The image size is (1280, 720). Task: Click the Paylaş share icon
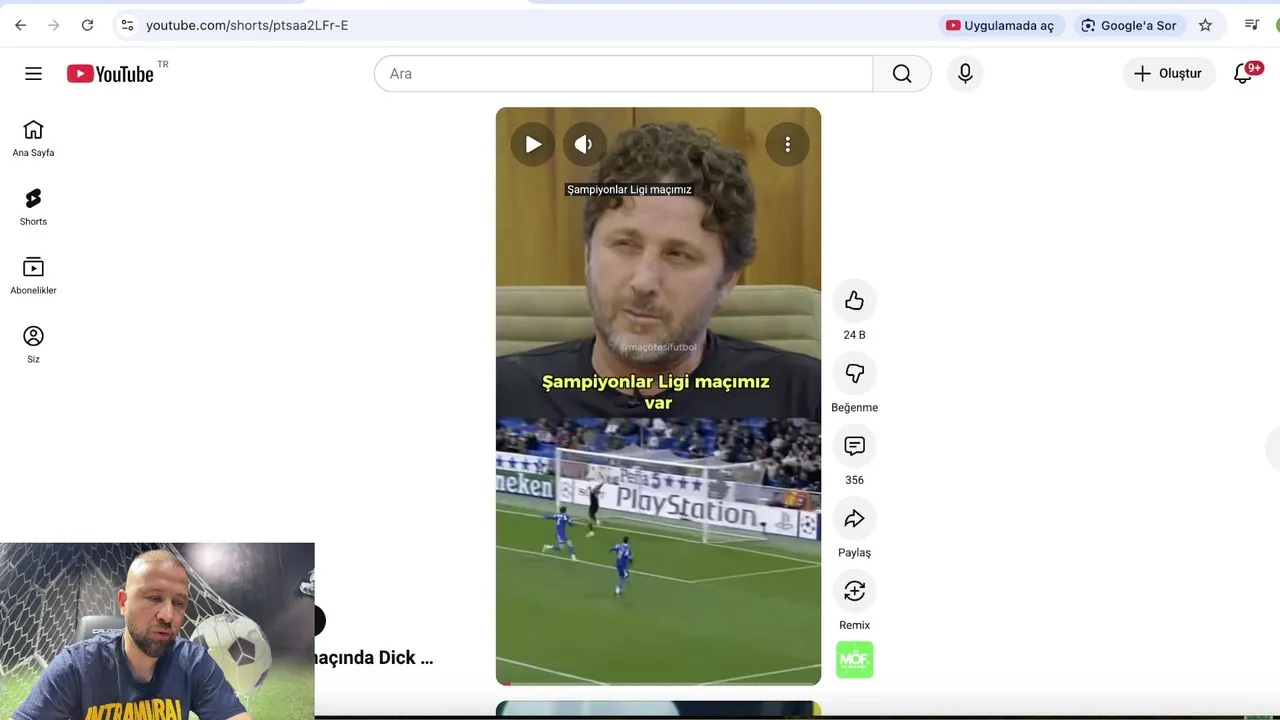pyautogui.click(x=854, y=518)
